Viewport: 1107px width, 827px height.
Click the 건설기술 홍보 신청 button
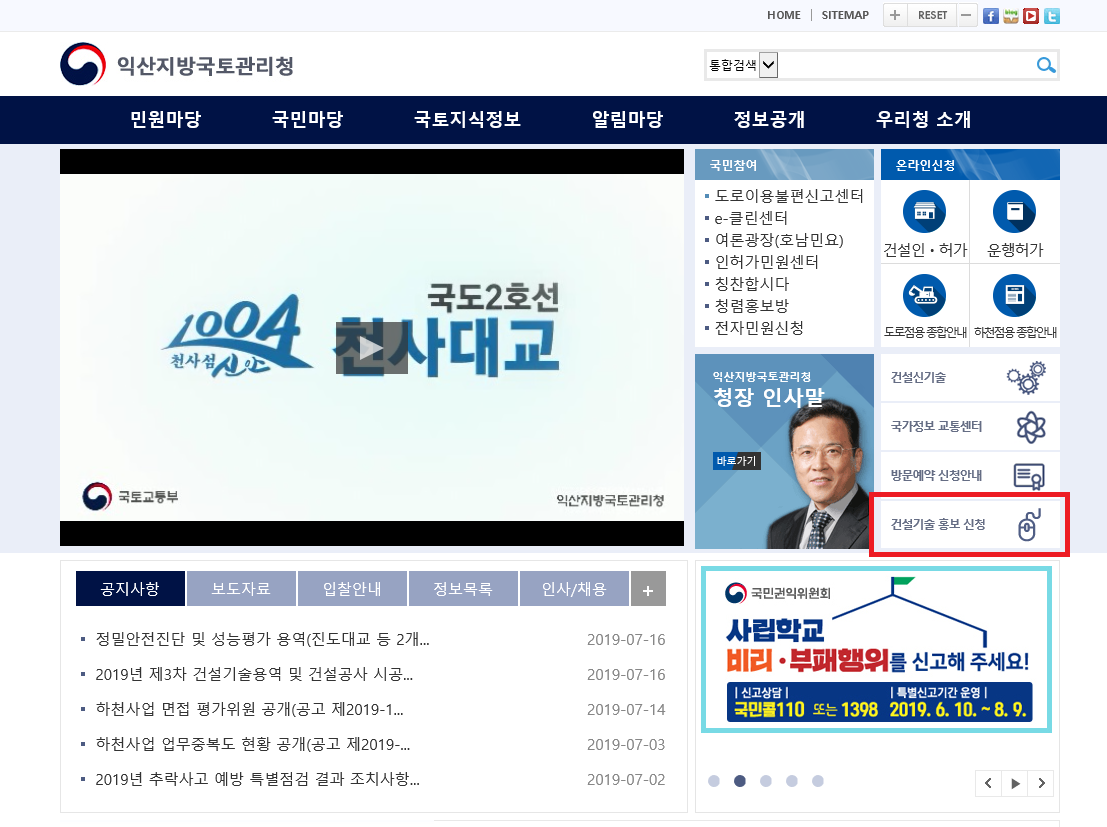[x=969, y=524]
